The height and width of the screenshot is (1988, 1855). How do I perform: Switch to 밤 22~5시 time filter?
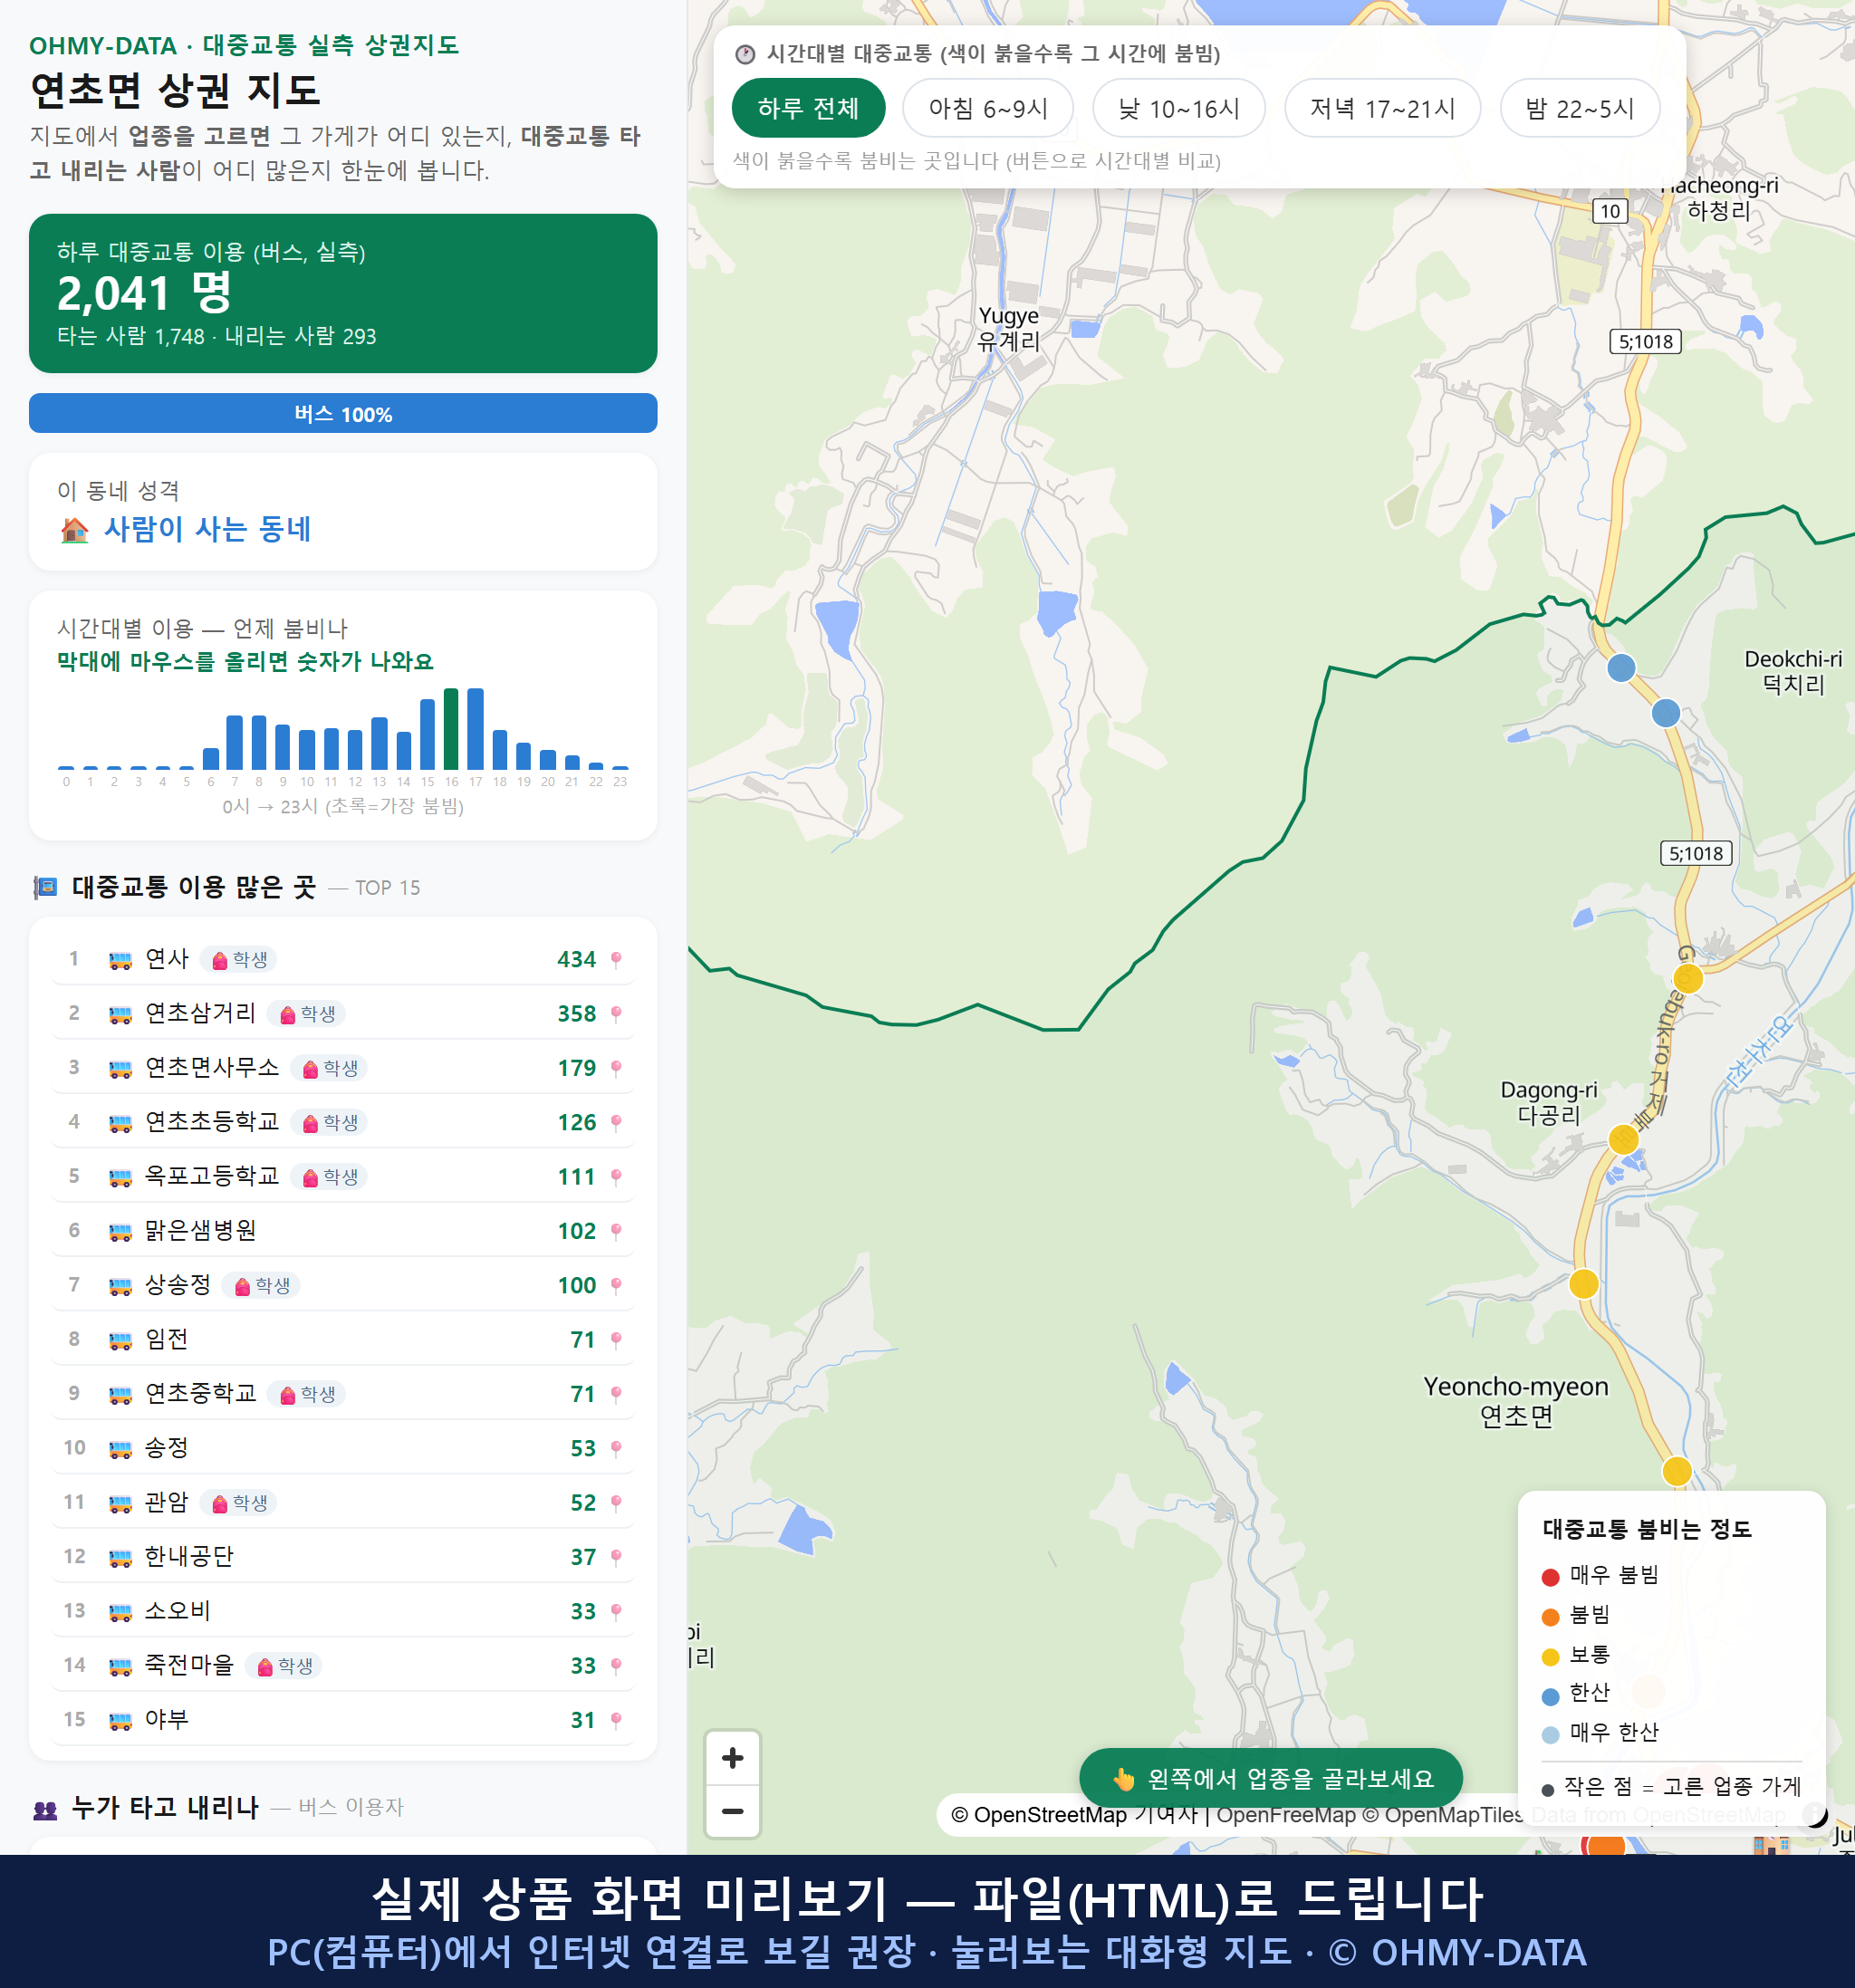1580,108
